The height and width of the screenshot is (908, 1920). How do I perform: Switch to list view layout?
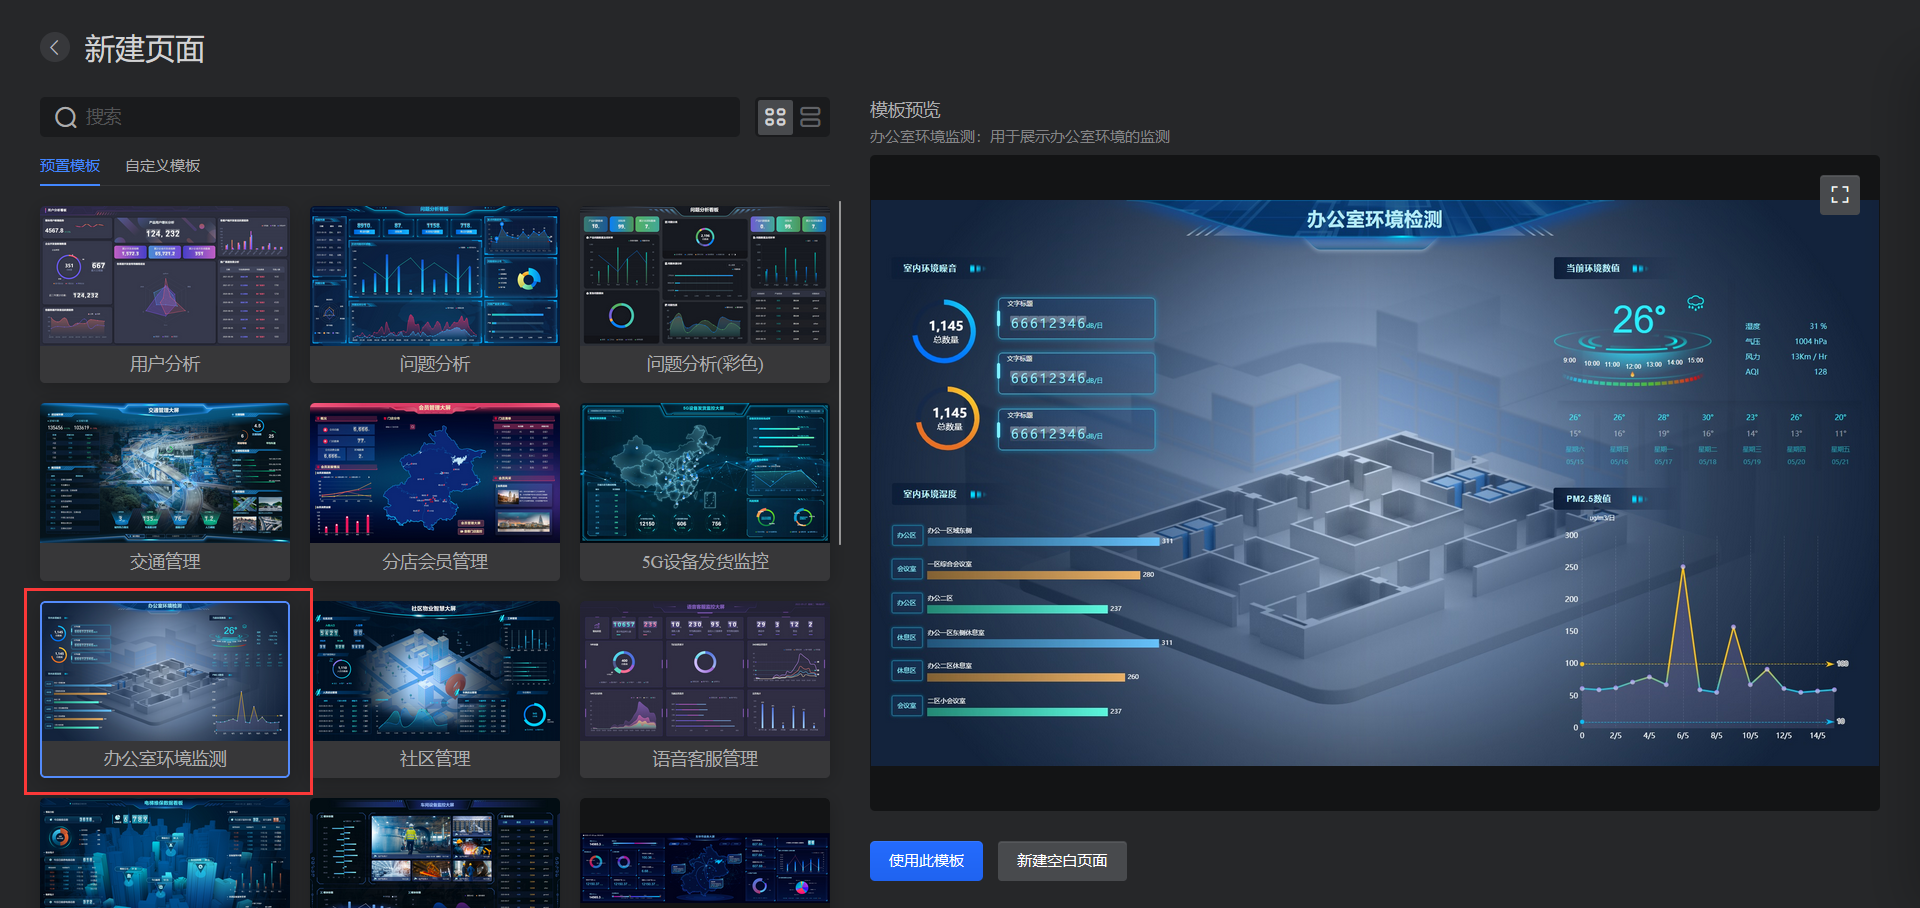click(x=811, y=117)
